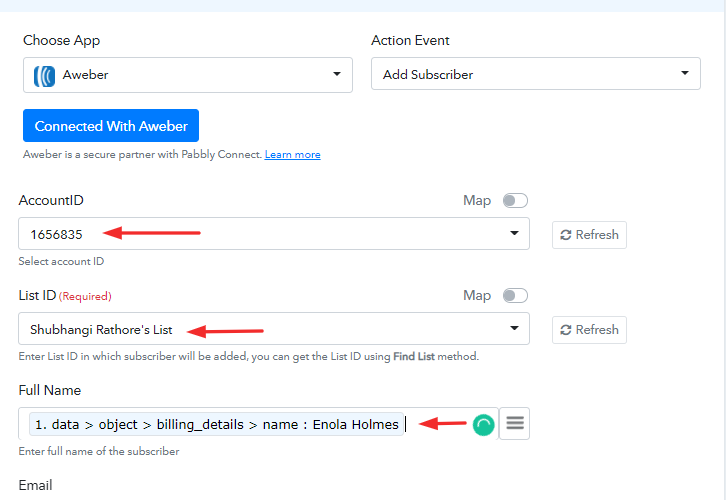Select the mapped billing_details name tag
This screenshot has height=500, width=726.
pyautogui.click(x=216, y=424)
